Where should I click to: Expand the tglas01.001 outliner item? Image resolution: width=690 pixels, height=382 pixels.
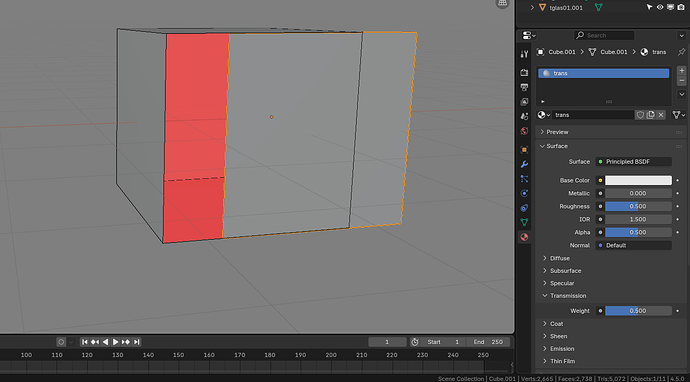[x=532, y=7]
